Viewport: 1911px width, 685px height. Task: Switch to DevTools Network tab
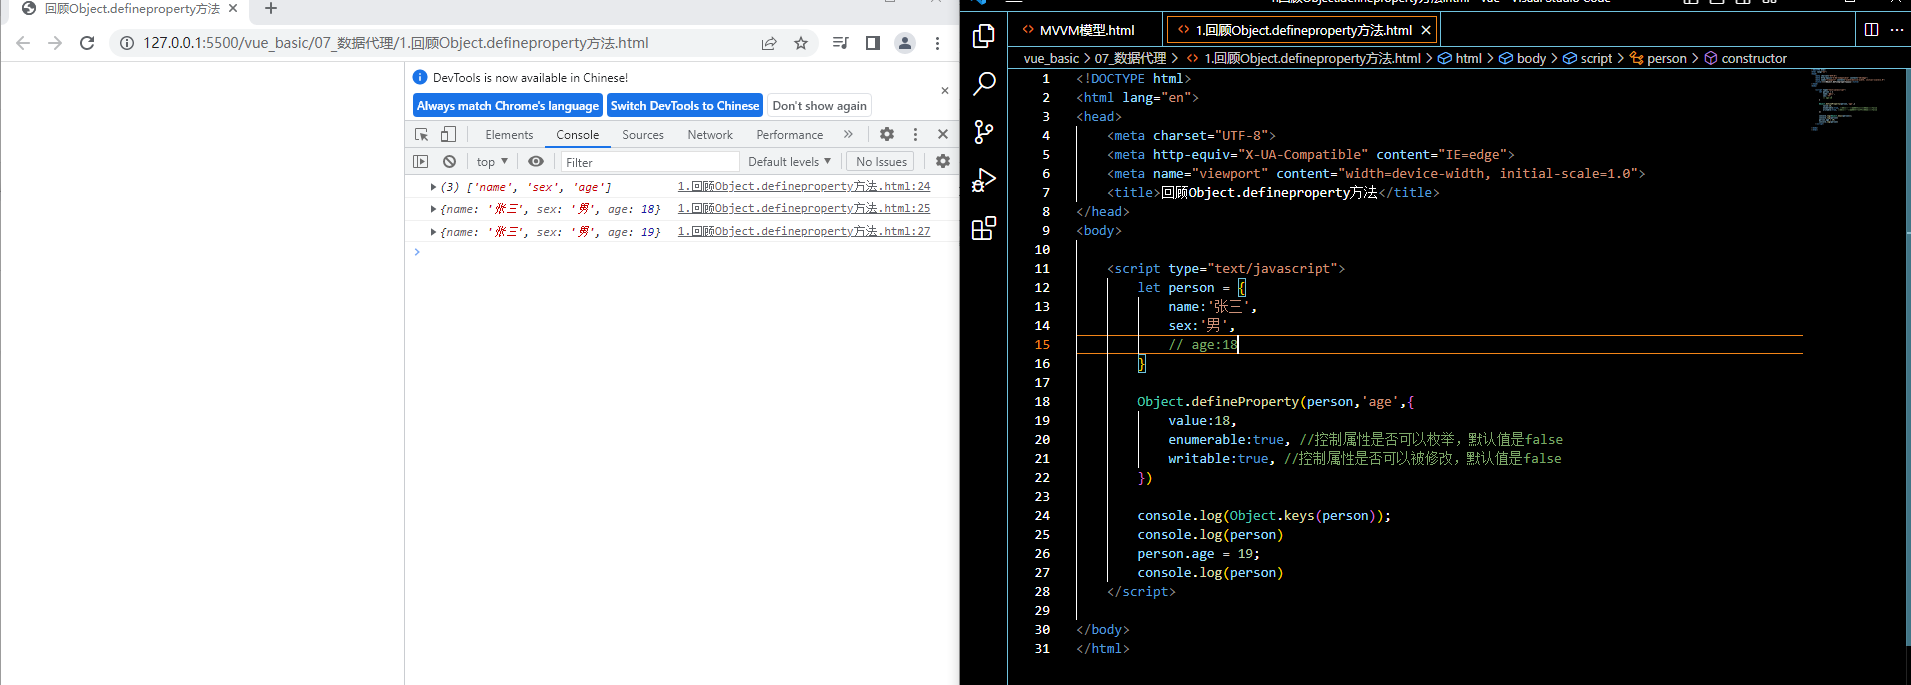point(710,134)
